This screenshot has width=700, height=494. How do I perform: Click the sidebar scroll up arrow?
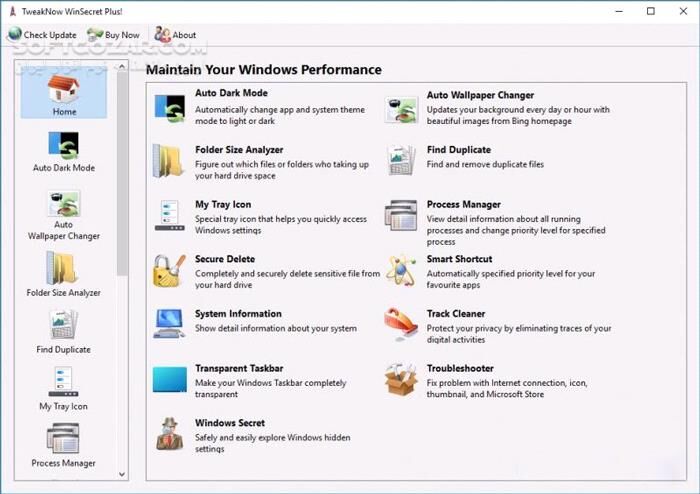click(123, 66)
